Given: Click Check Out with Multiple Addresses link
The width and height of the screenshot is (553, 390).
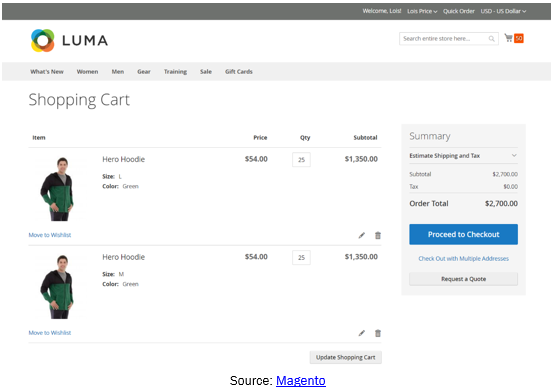Looking at the screenshot, I should (463, 258).
